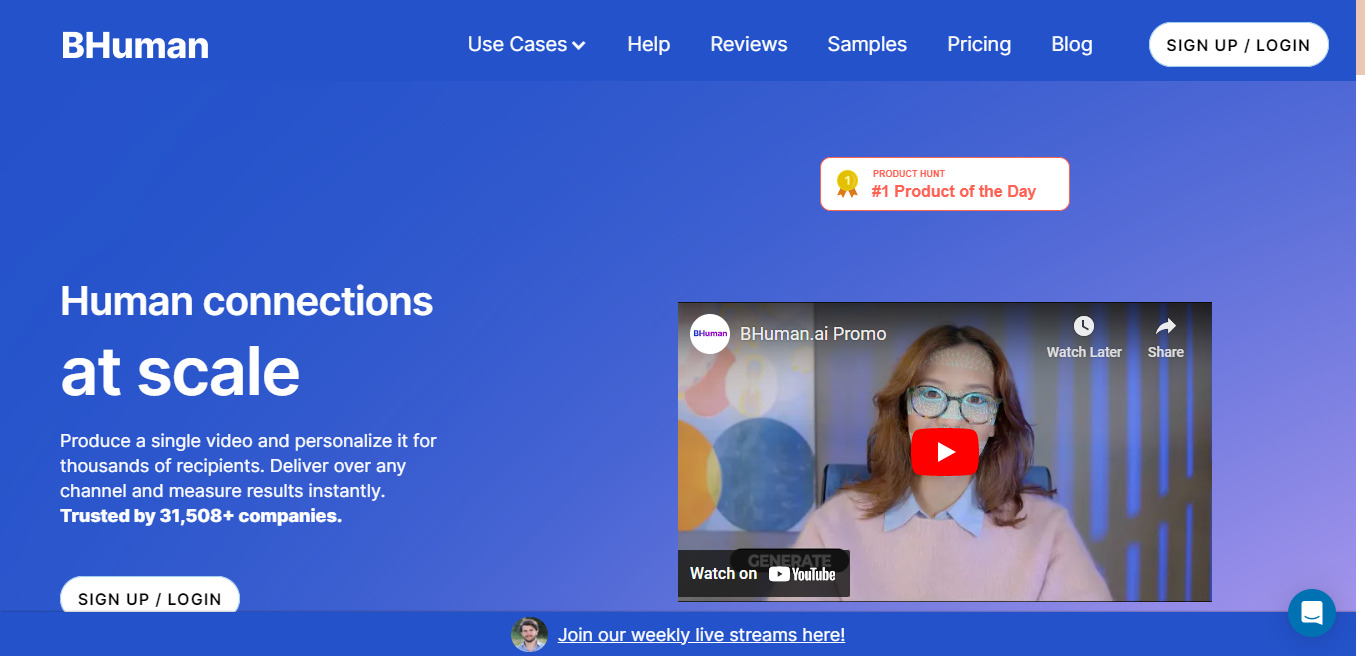The width and height of the screenshot is (1365, 656).
Task: Select Pricing in the navigation bar
Action: point(979,44)
